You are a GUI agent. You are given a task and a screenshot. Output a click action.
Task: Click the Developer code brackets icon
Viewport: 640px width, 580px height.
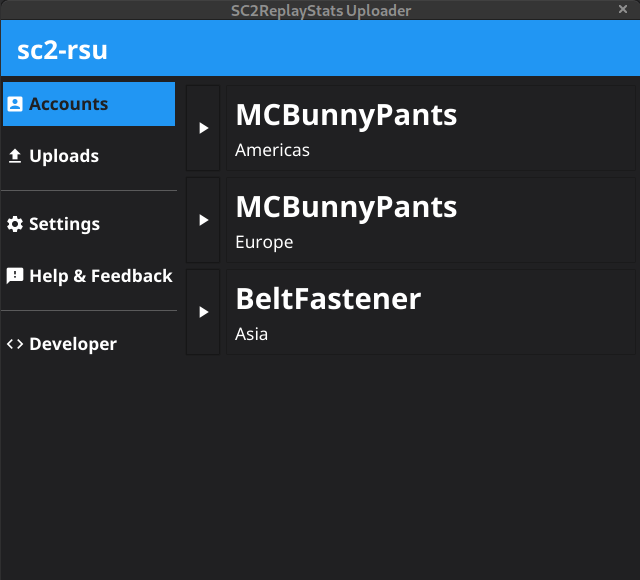(15, 344)
